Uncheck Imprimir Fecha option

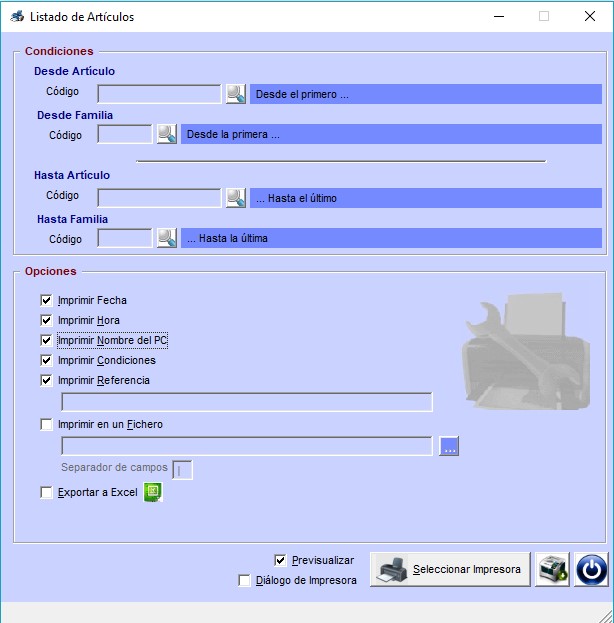[x=46, y=300]
